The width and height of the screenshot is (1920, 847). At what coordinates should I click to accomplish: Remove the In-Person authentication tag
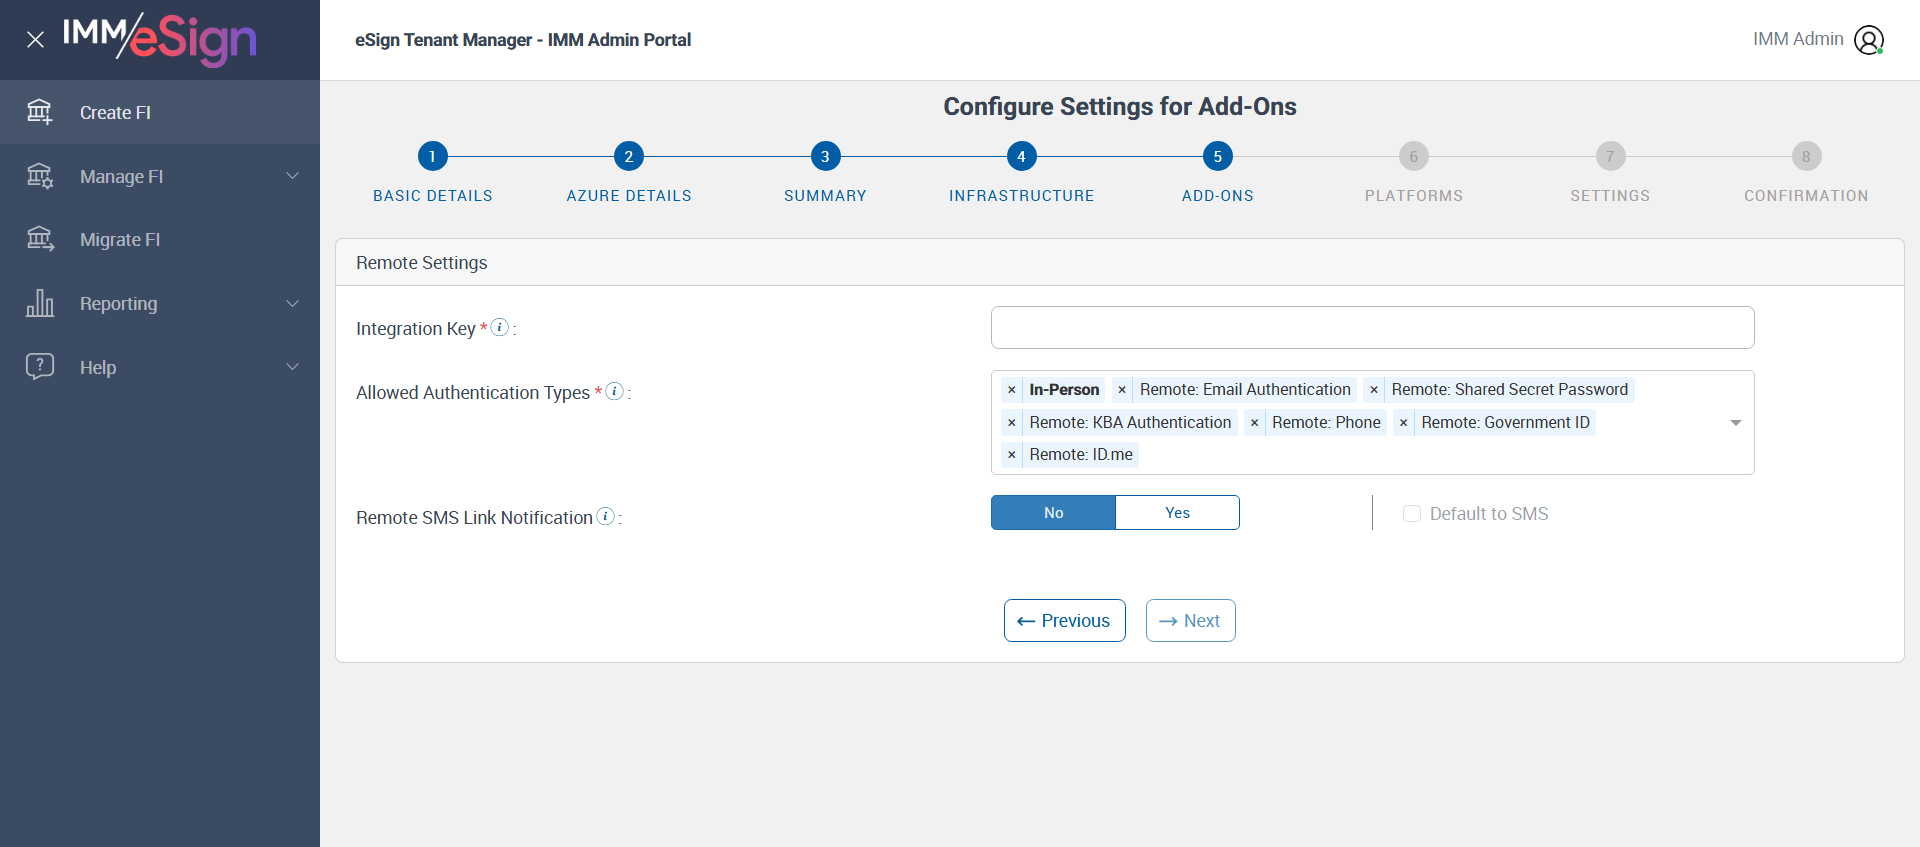(x=1012, y=390)
